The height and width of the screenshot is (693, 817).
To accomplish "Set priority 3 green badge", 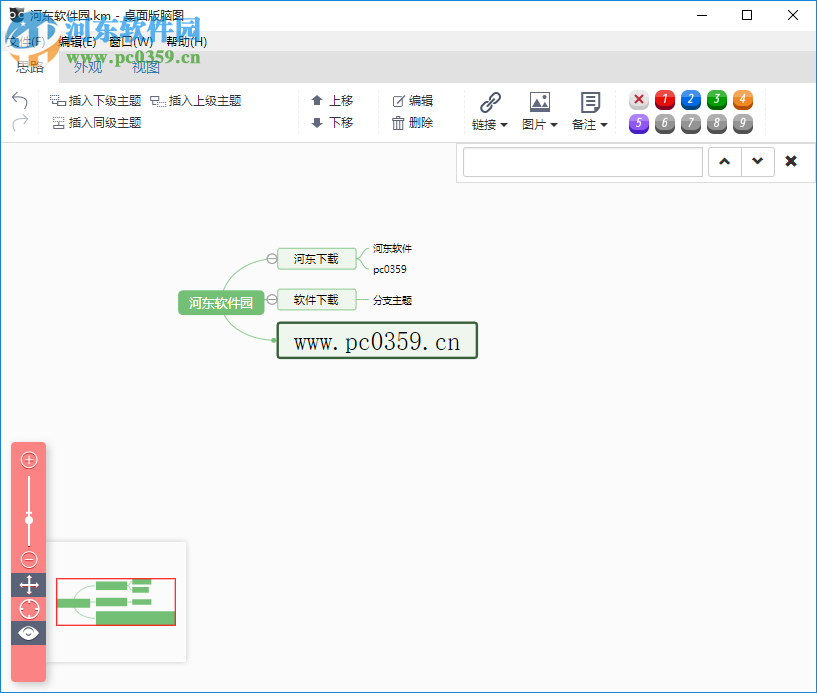I will pyautogui.click(x=717, y=100).
